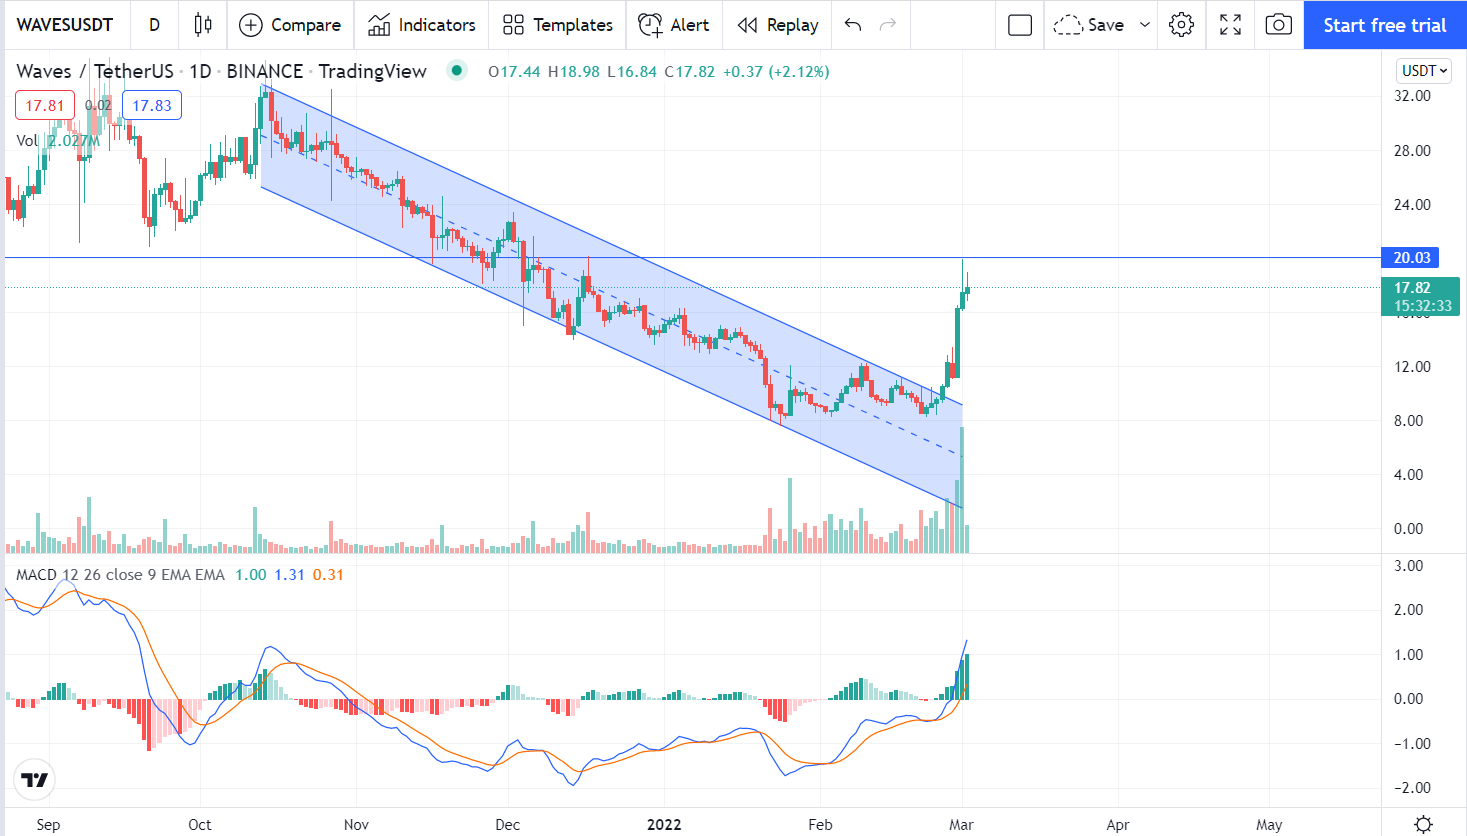Click the green market status dot
Image resolution: width=1467 pixels, height=836 pixels.
457,70
